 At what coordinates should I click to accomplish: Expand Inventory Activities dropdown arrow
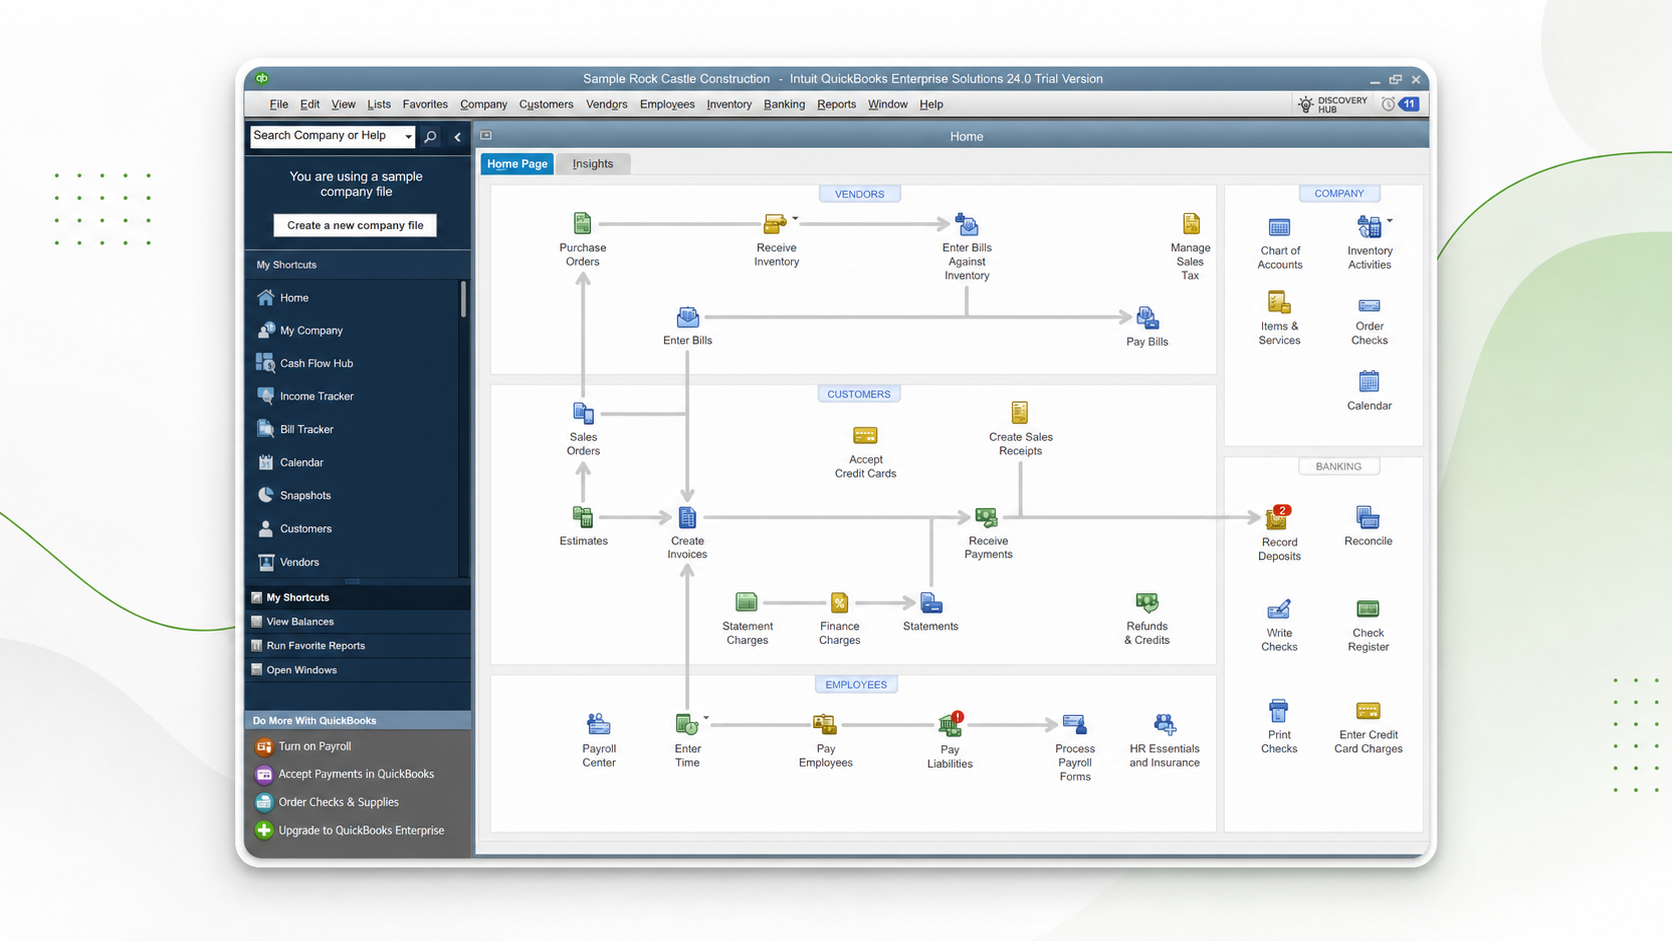point(1390,221)
